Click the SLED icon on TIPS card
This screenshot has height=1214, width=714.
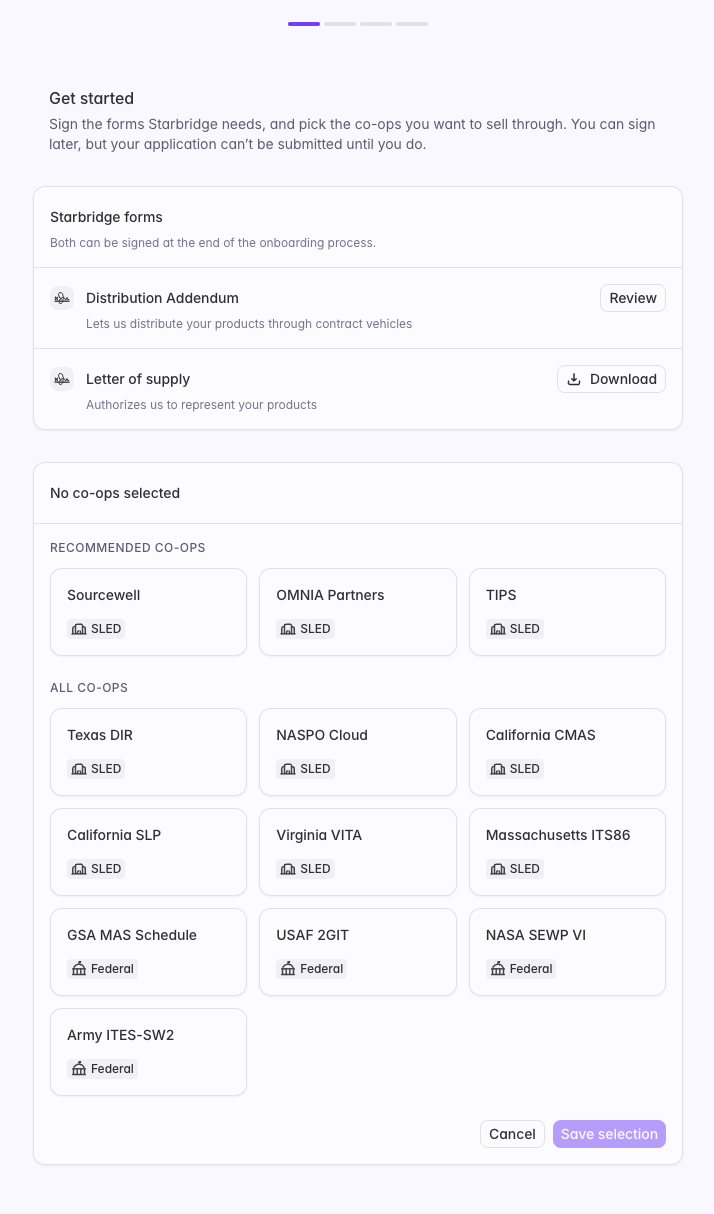[x=498, y=629]
